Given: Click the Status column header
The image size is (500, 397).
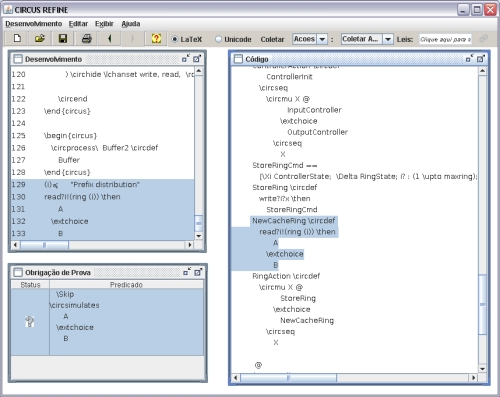Looking at the screenshot, I should tap(30, 285).
